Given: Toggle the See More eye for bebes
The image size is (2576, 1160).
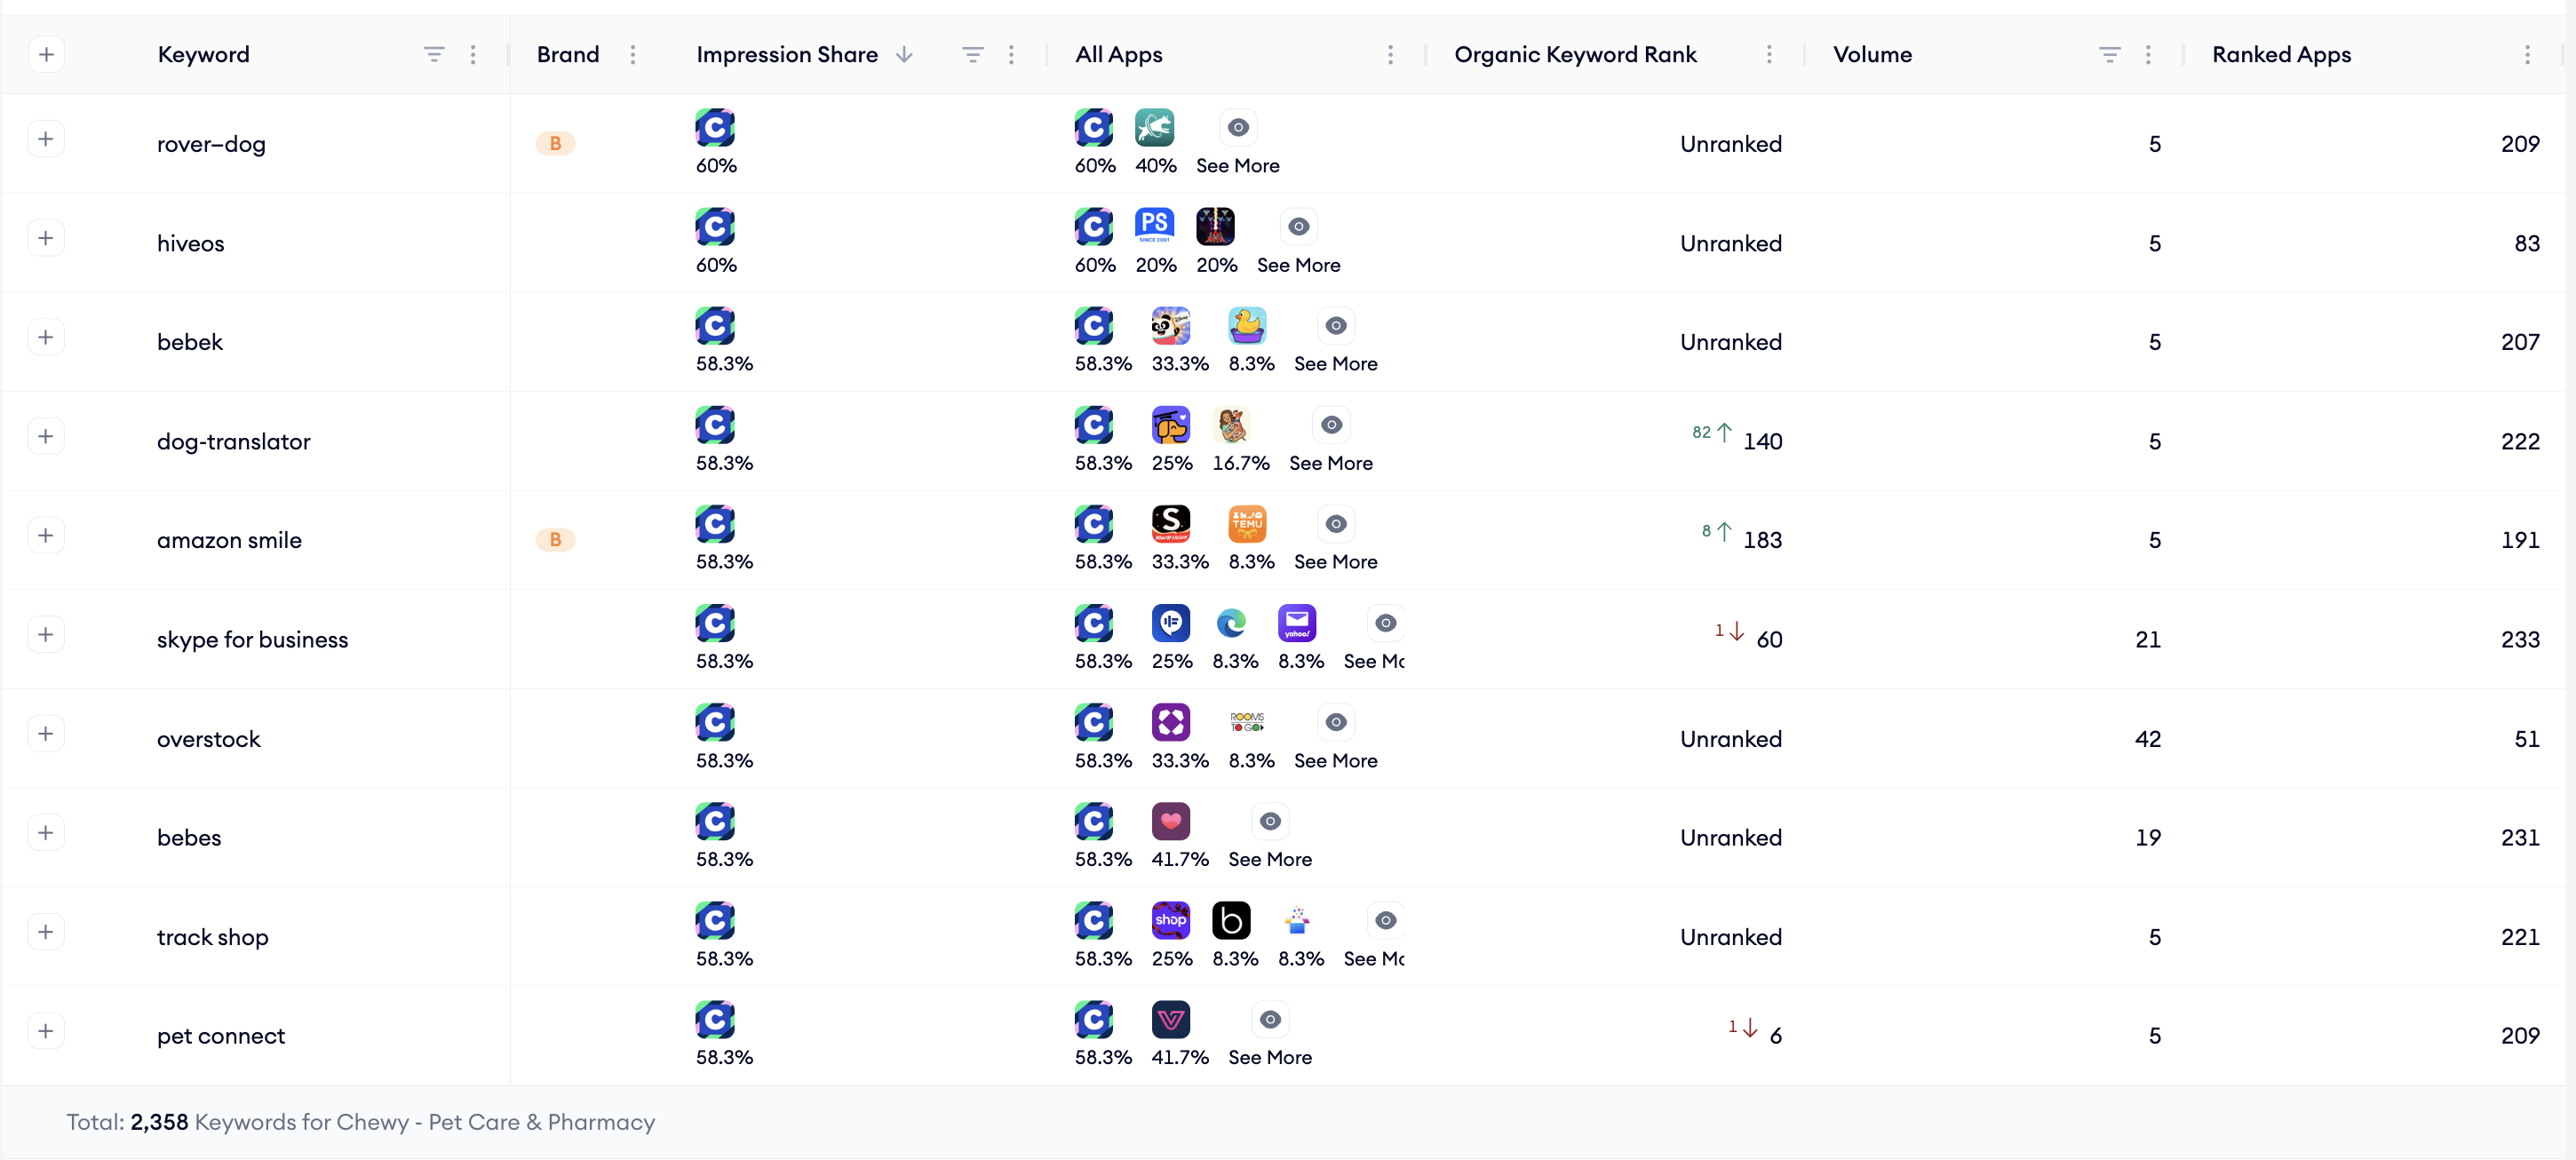Looking at the screenshot, I should (x=1269, y=821).
